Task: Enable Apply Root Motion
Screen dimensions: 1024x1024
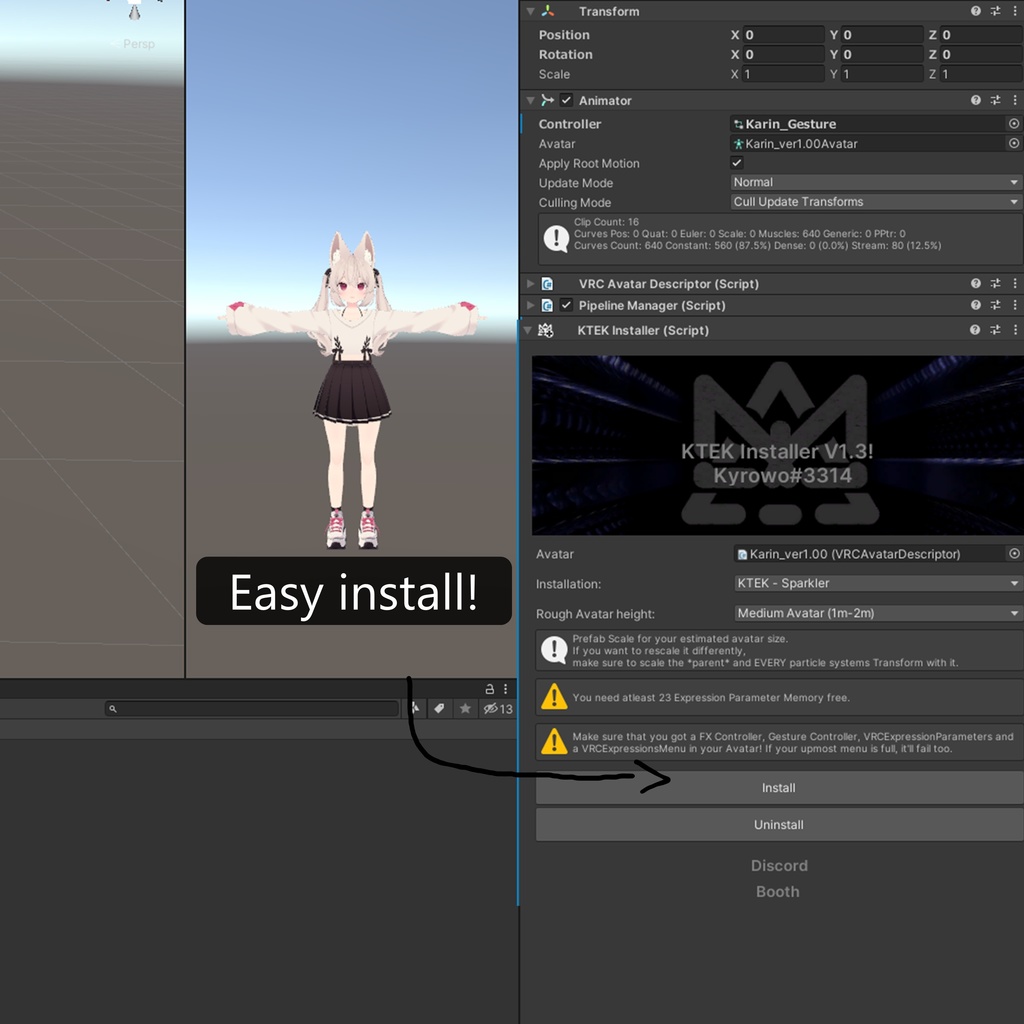Action: point(736,162)
